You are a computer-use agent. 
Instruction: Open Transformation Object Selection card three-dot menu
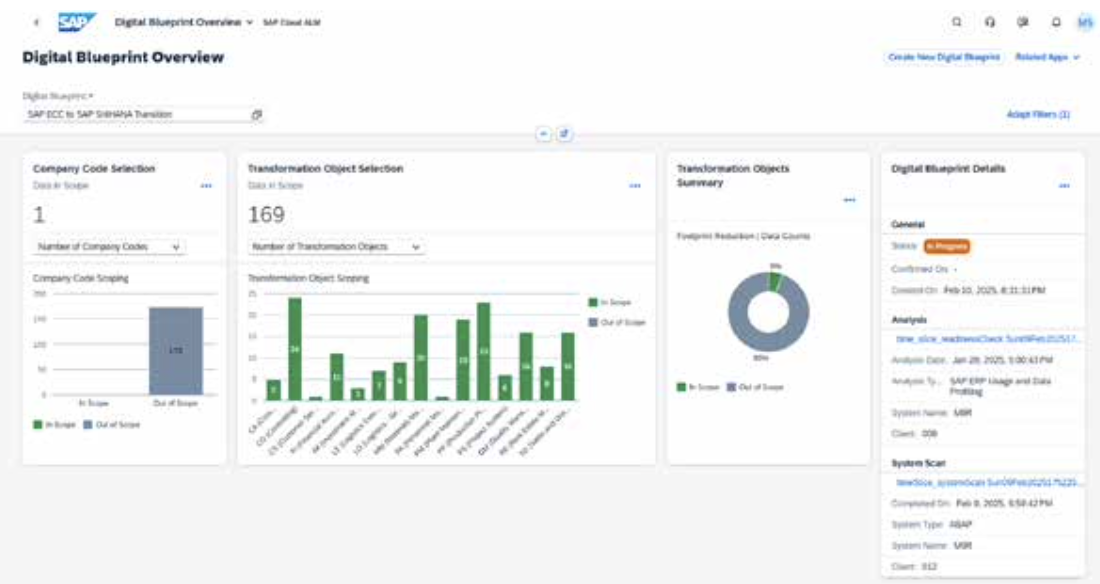(x=635, y=186)
